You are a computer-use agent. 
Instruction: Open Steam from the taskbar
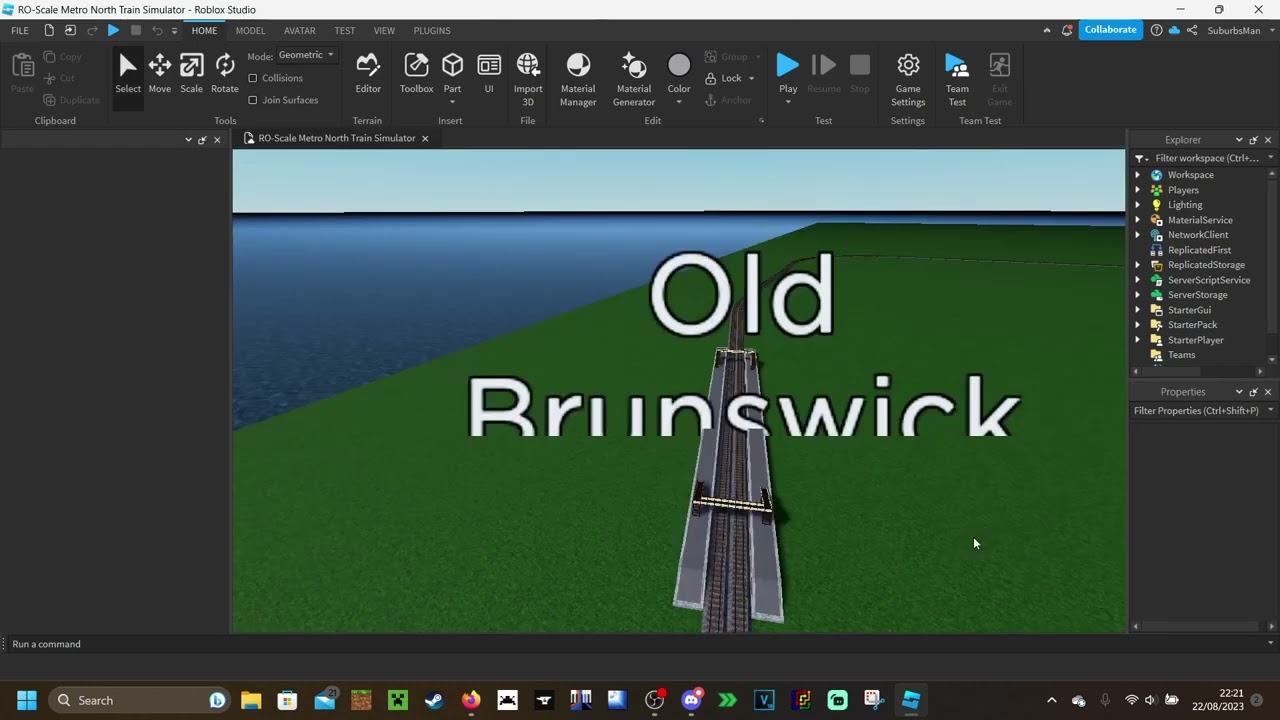pyautogui.click(x=434, y=700)
